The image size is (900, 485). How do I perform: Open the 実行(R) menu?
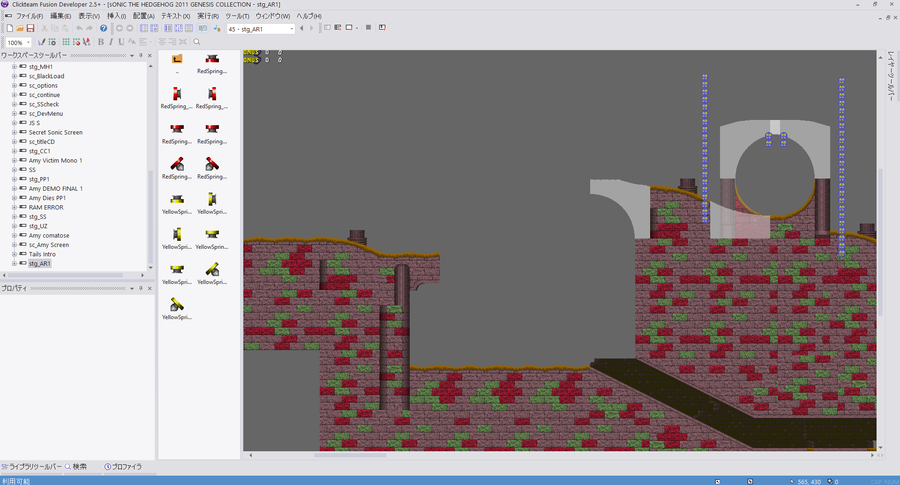coord(208,16)
